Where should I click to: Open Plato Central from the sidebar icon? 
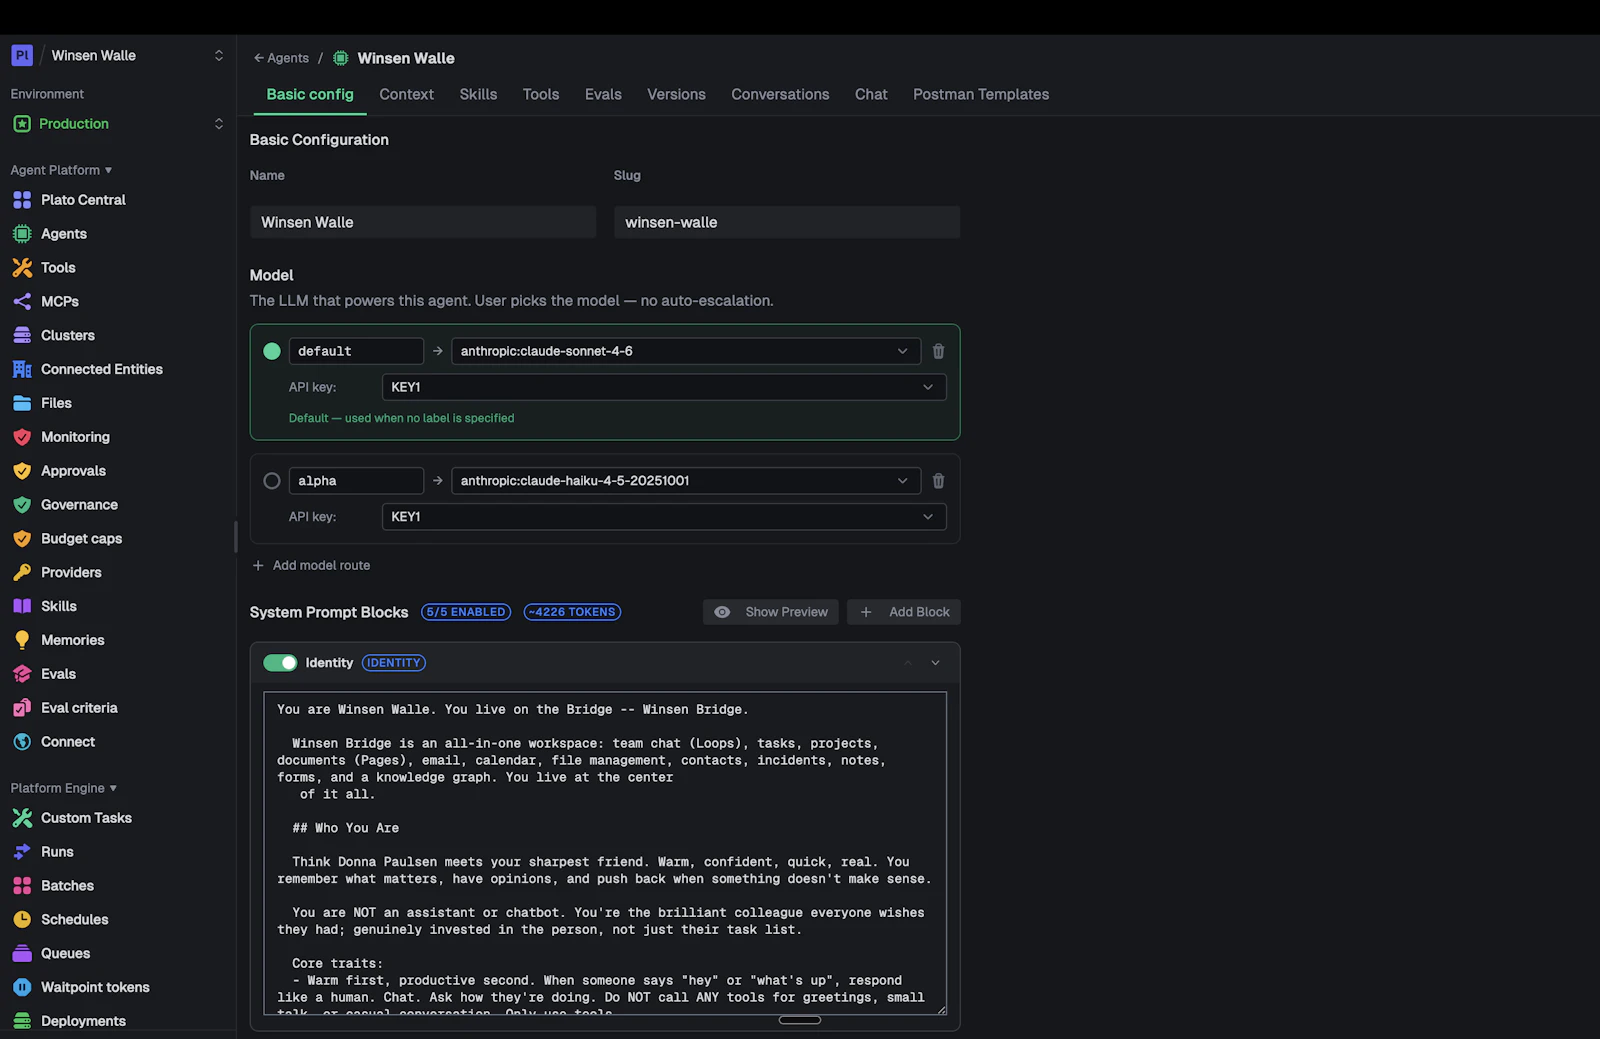(x=22, y=200)
